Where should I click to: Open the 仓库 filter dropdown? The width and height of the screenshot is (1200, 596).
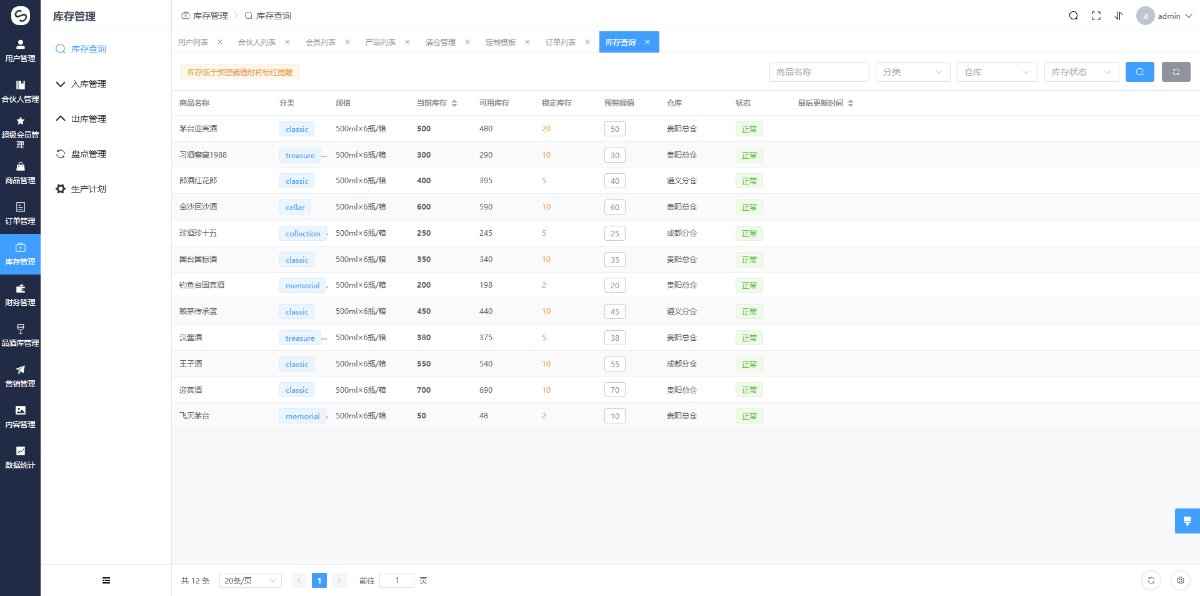997,71
